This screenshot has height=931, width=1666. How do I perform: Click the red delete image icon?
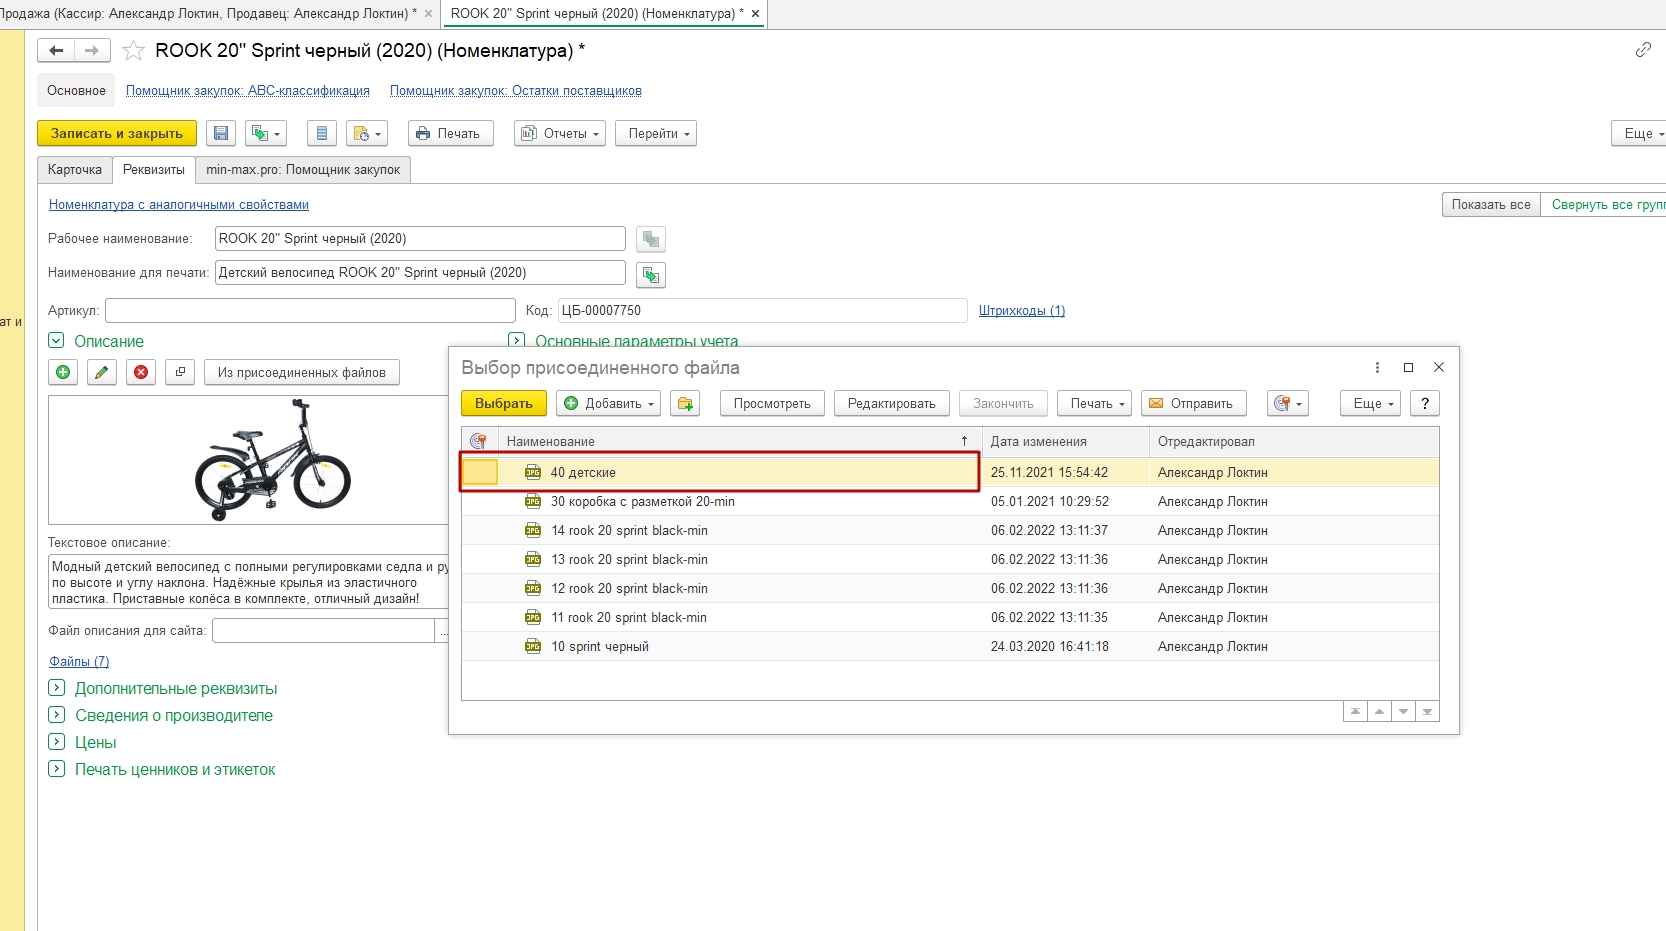[141, 372]
